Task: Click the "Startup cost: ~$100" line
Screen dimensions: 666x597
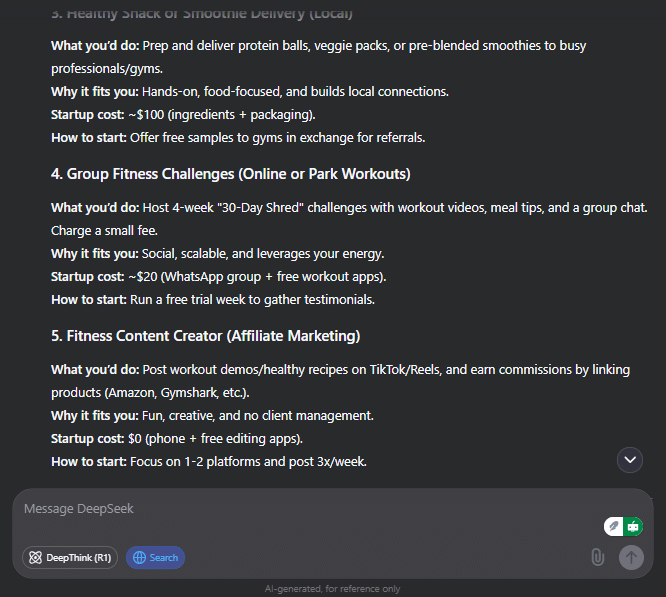Action: (183, 114)
